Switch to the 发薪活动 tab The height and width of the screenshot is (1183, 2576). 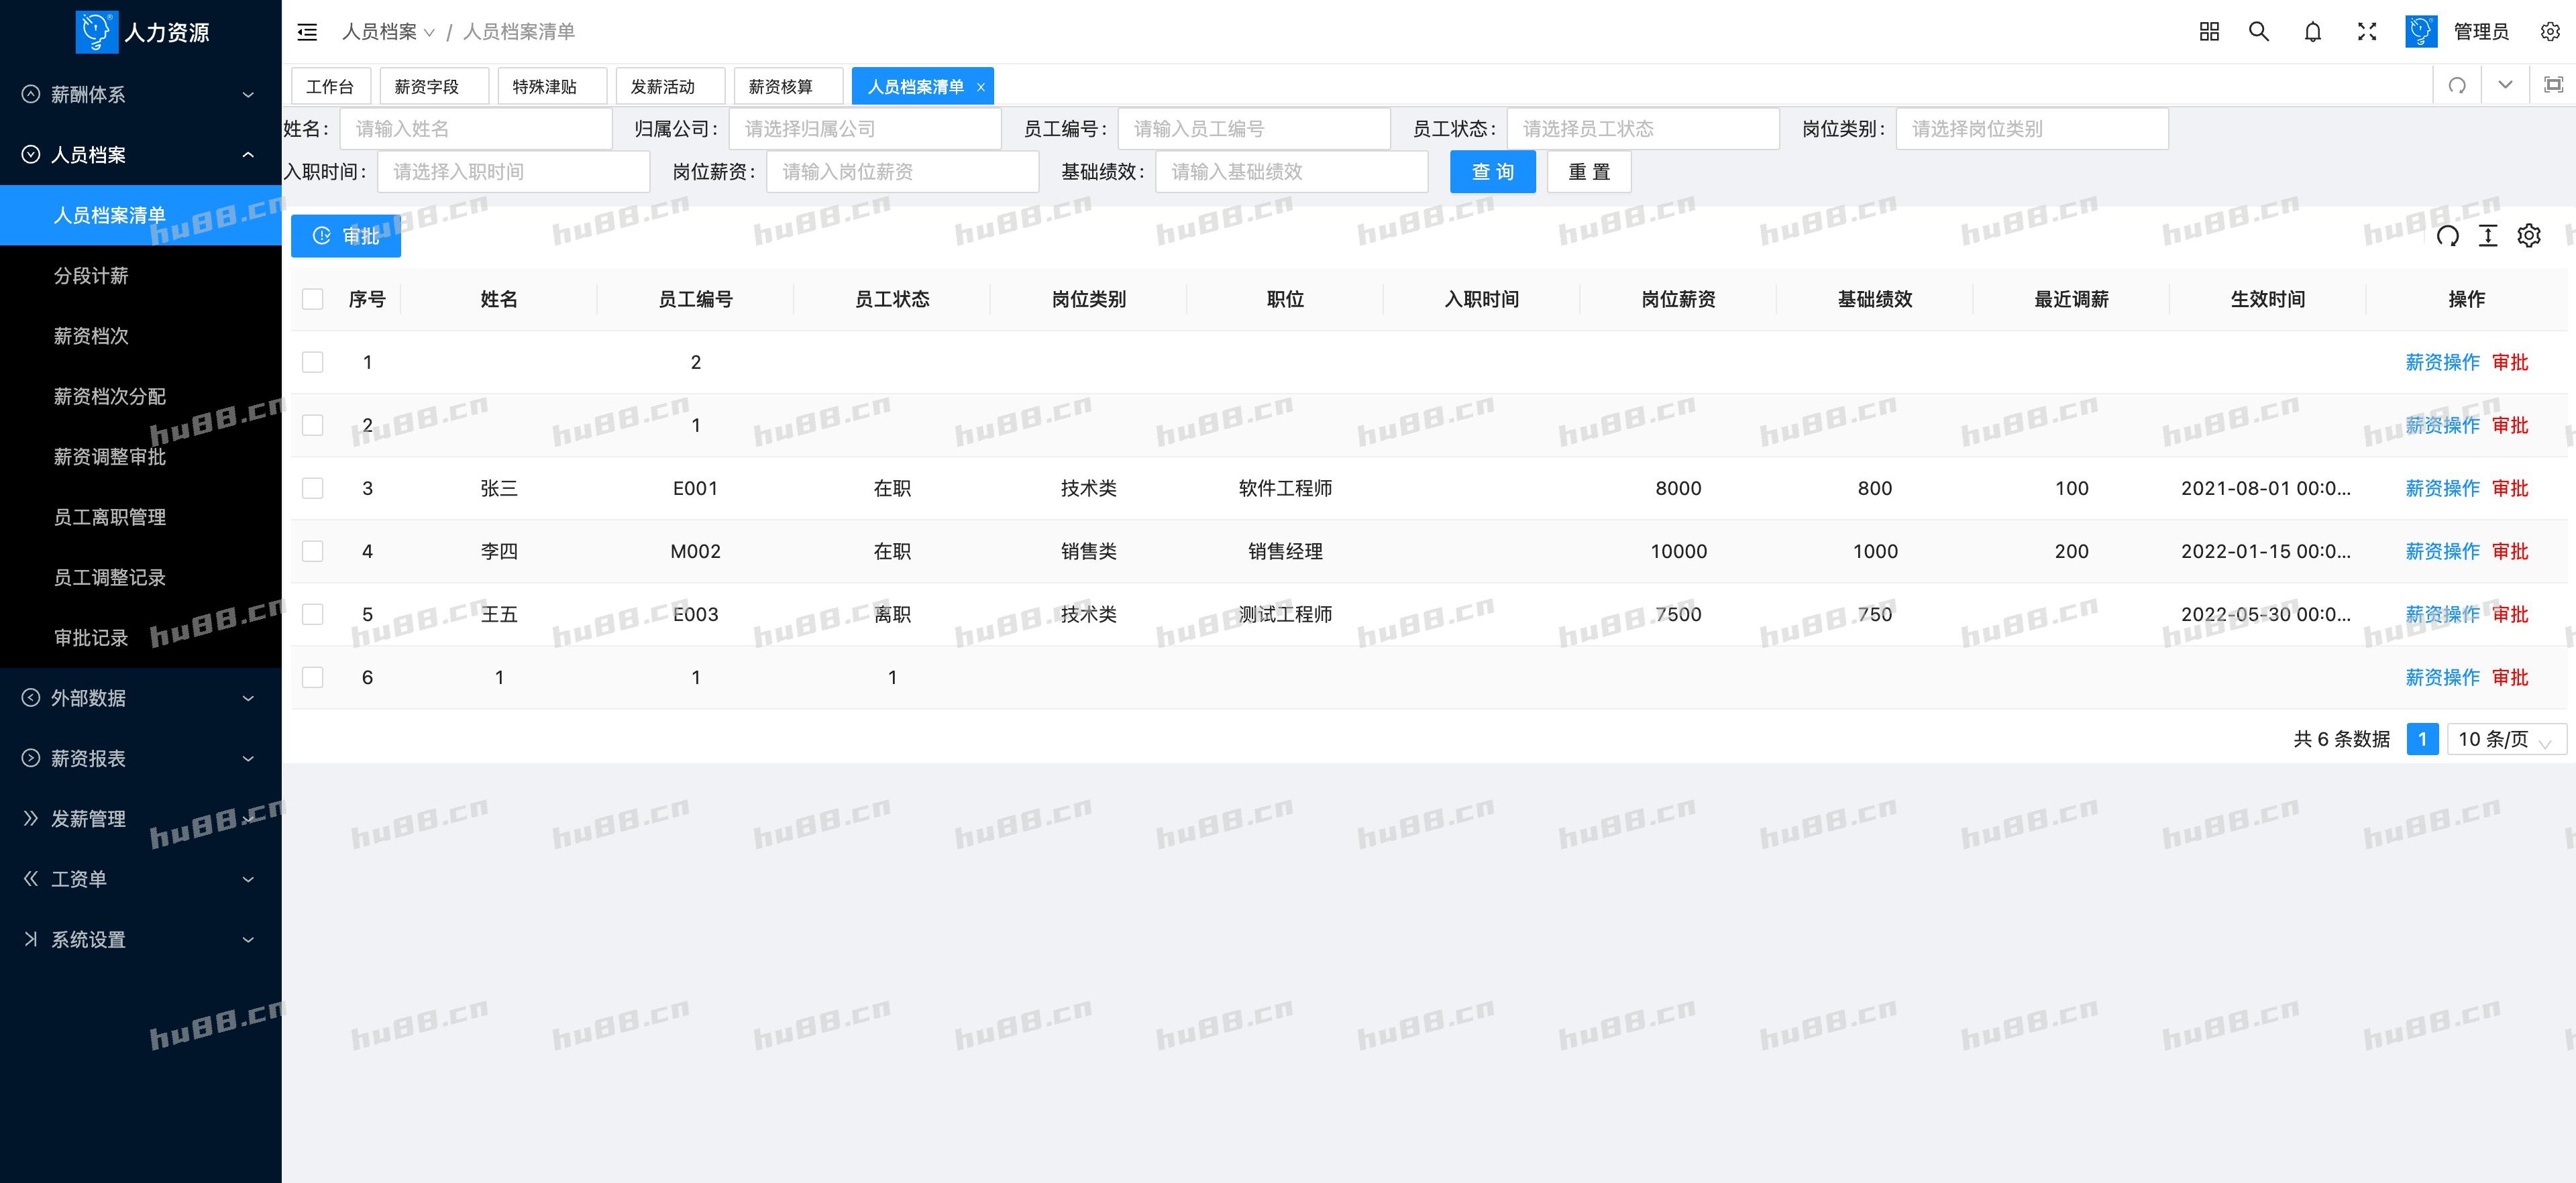point(670,86)
